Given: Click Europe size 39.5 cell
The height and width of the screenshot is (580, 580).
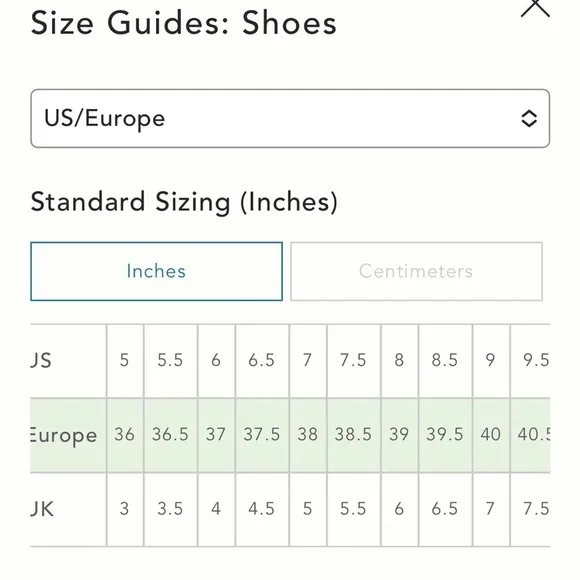Looking at the screenshot, I should pos(445,435).
